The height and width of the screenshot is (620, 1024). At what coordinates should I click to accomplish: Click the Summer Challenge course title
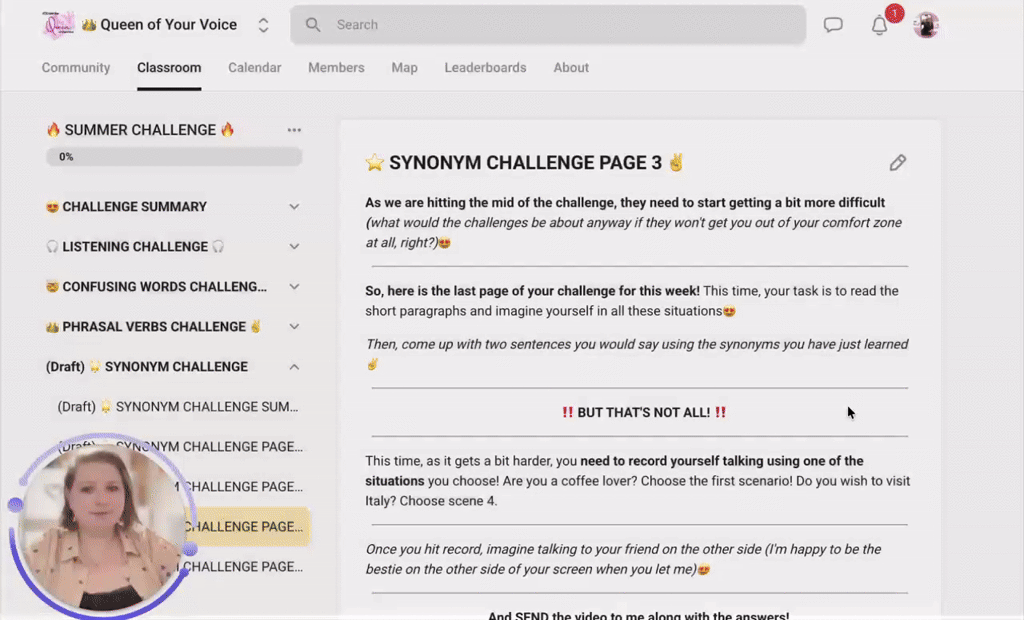tap(140, 130)
